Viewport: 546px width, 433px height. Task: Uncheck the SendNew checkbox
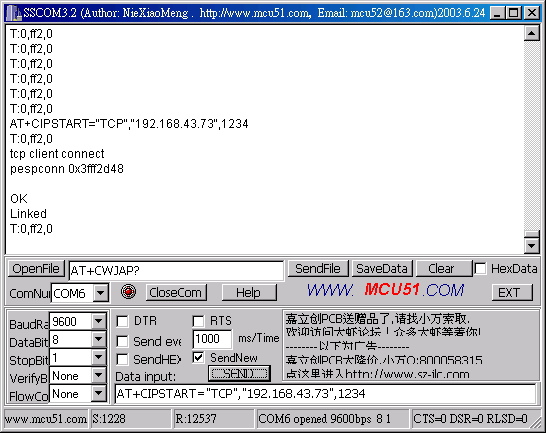pos(198,358)
